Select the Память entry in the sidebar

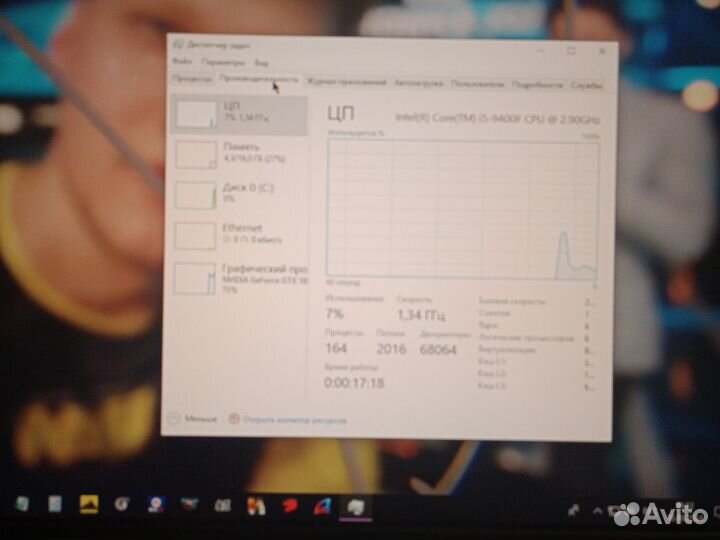(x=239, y=155)
